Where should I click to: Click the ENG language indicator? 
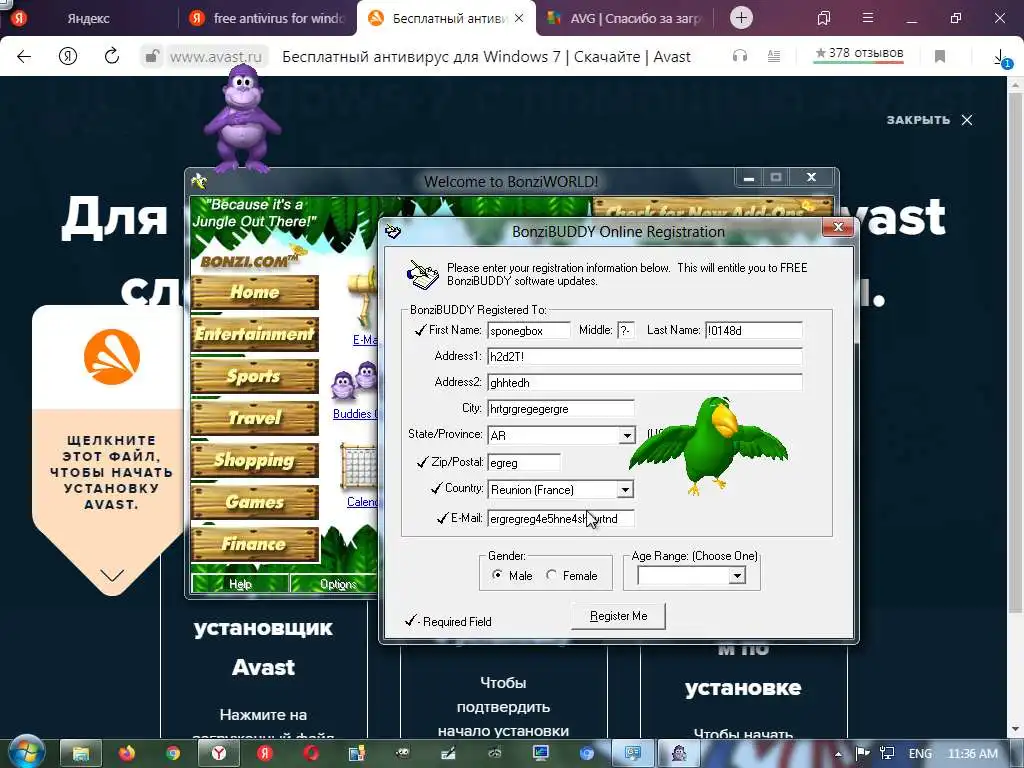pyautogui.click(x=920, y=754)
